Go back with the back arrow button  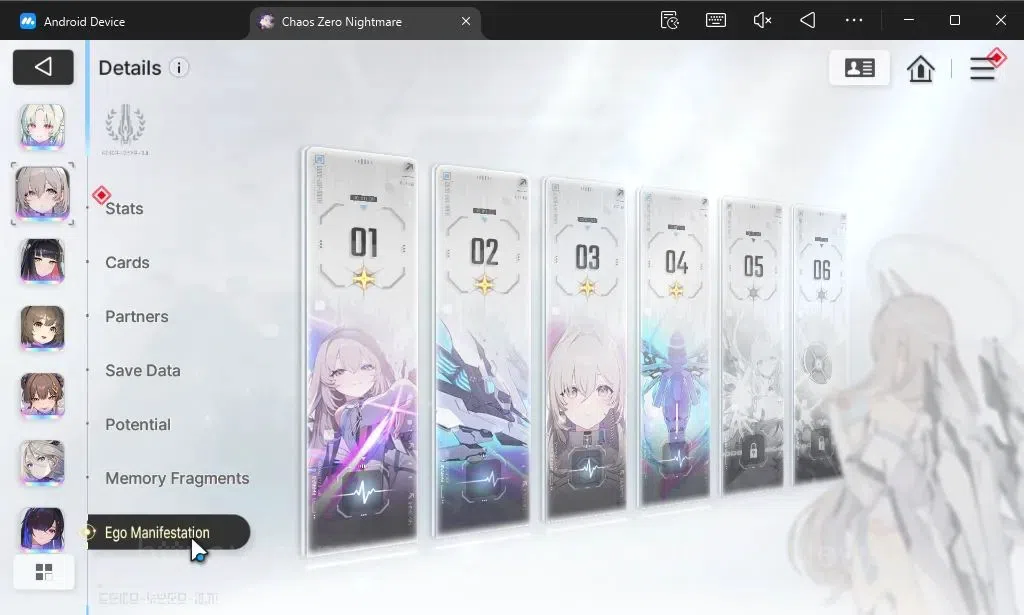tap(43, 67)
